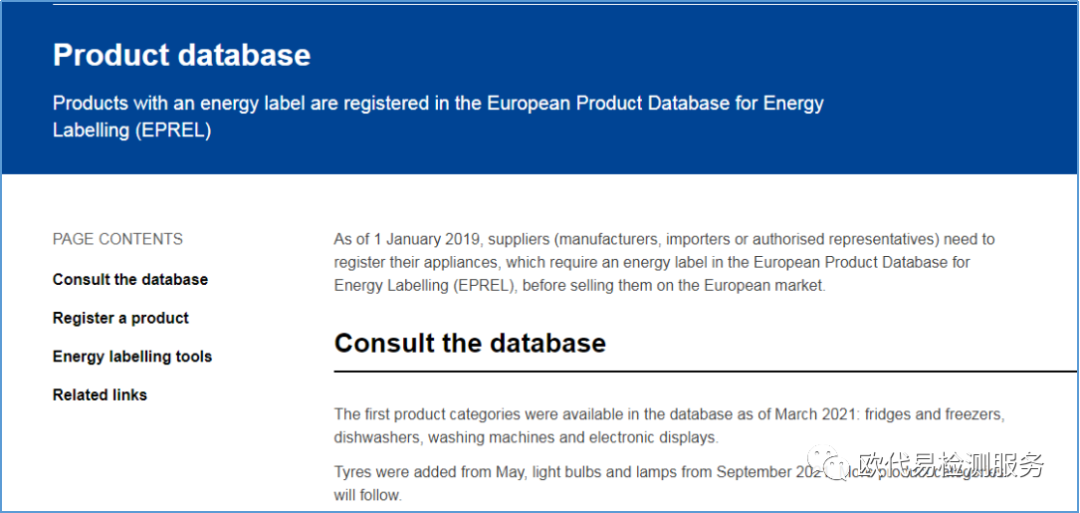This screenshot has height=513, width=1080.
Task: Click the PAGE CONTENTS label
Action: [118, 239]
